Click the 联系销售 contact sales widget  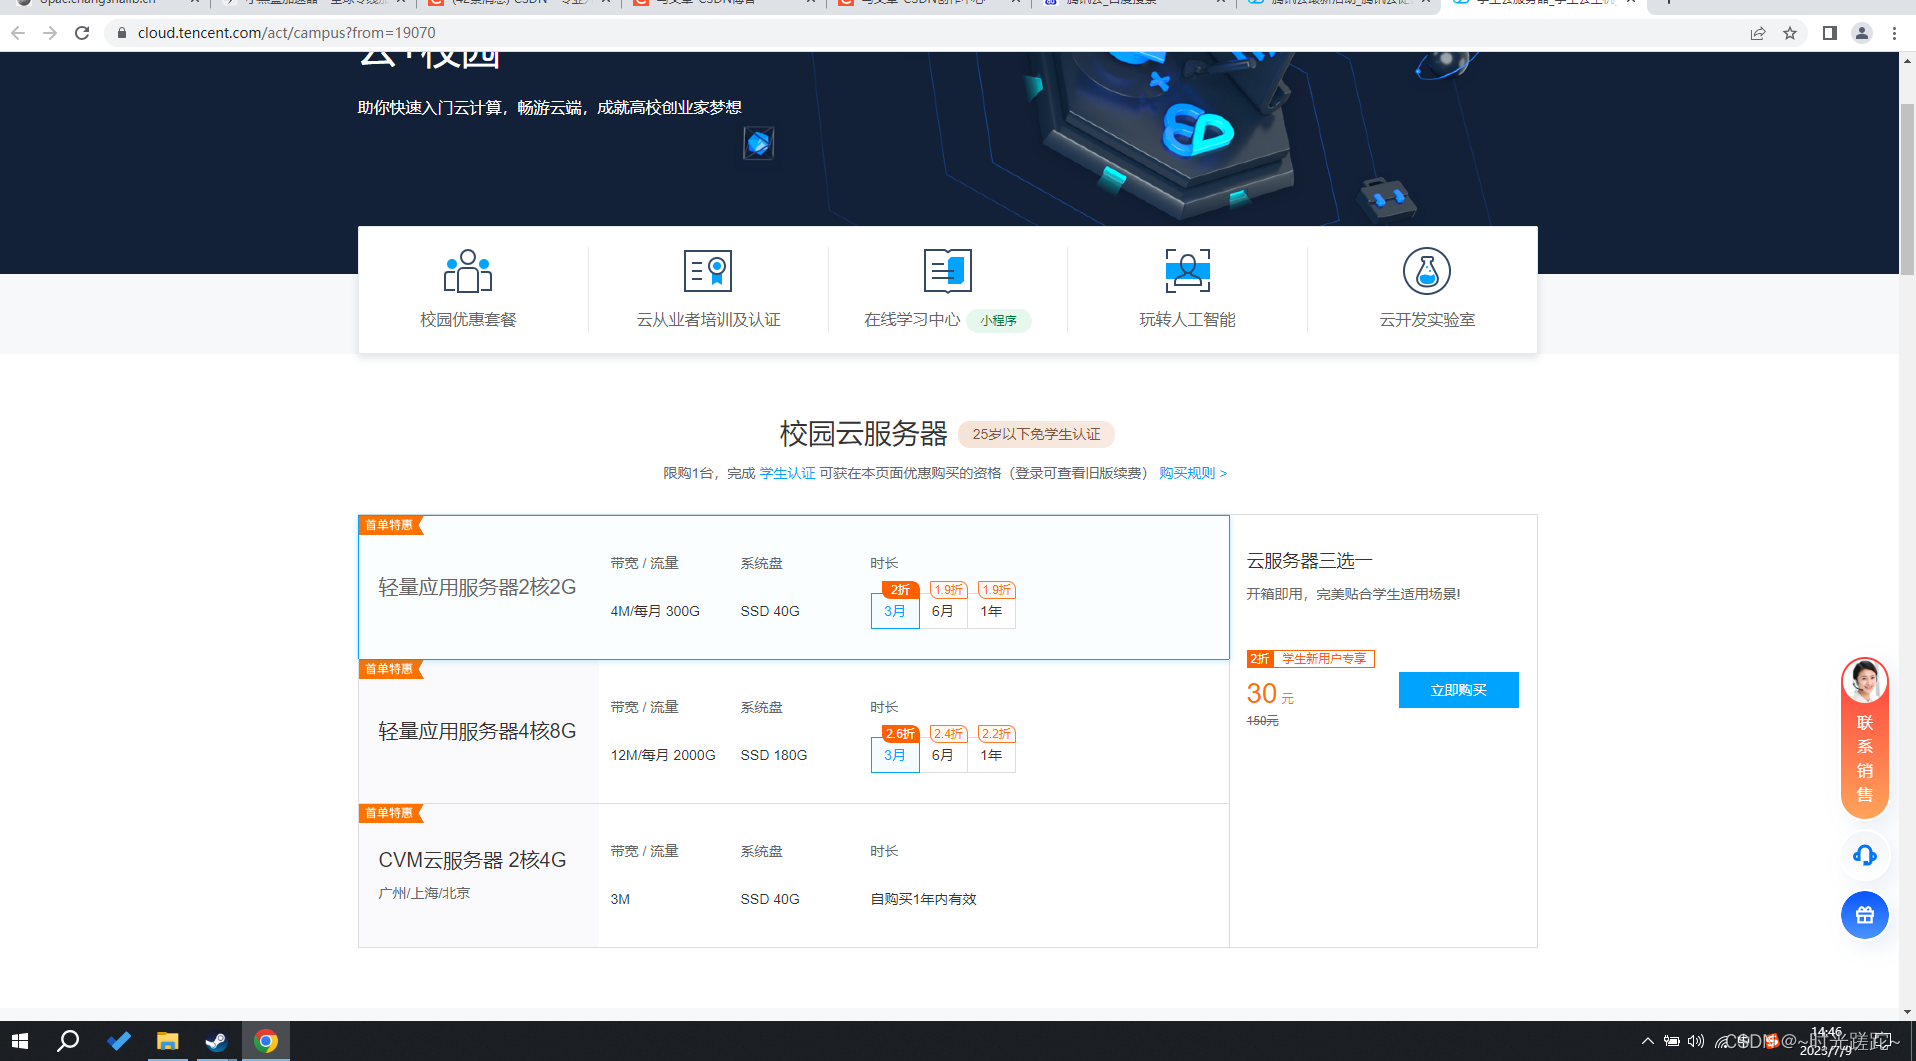[1865, 738]
